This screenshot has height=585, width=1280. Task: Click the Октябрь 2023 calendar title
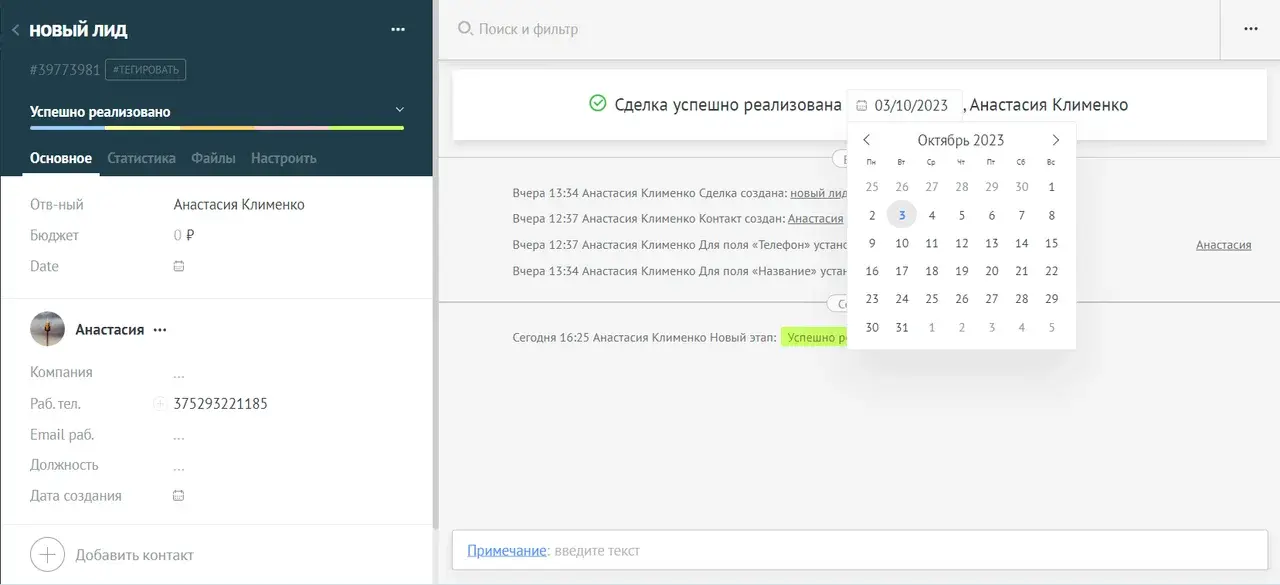(961, 140)
